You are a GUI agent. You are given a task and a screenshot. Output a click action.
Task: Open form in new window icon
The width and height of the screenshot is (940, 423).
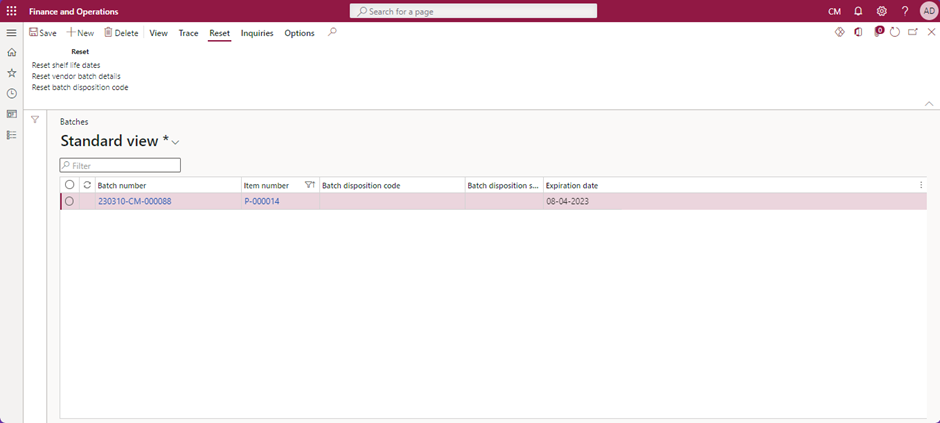click(912, 32)
